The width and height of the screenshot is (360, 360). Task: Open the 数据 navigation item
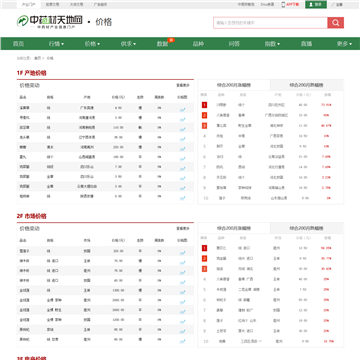click(x=162, y=44)
